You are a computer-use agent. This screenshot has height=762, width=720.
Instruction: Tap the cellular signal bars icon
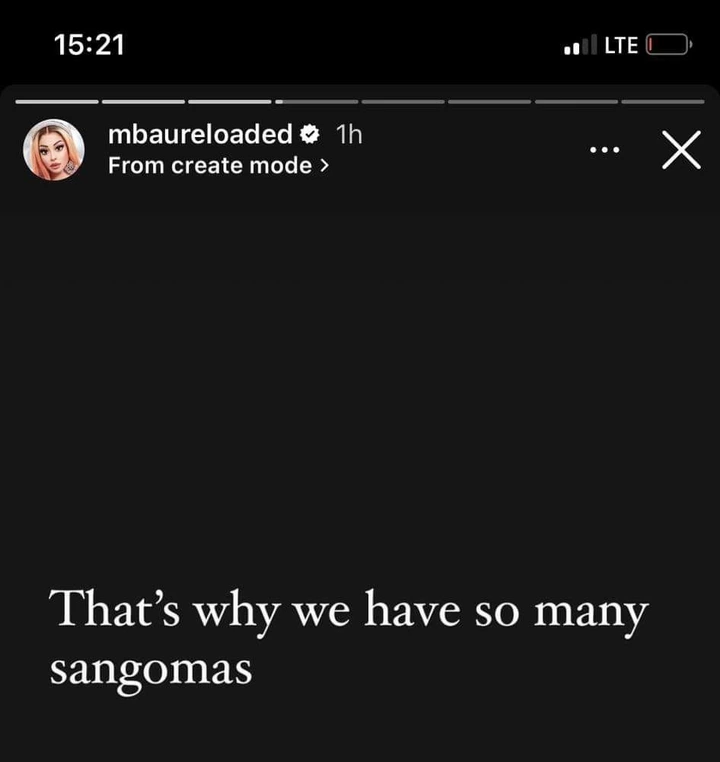tap(580, 45)
